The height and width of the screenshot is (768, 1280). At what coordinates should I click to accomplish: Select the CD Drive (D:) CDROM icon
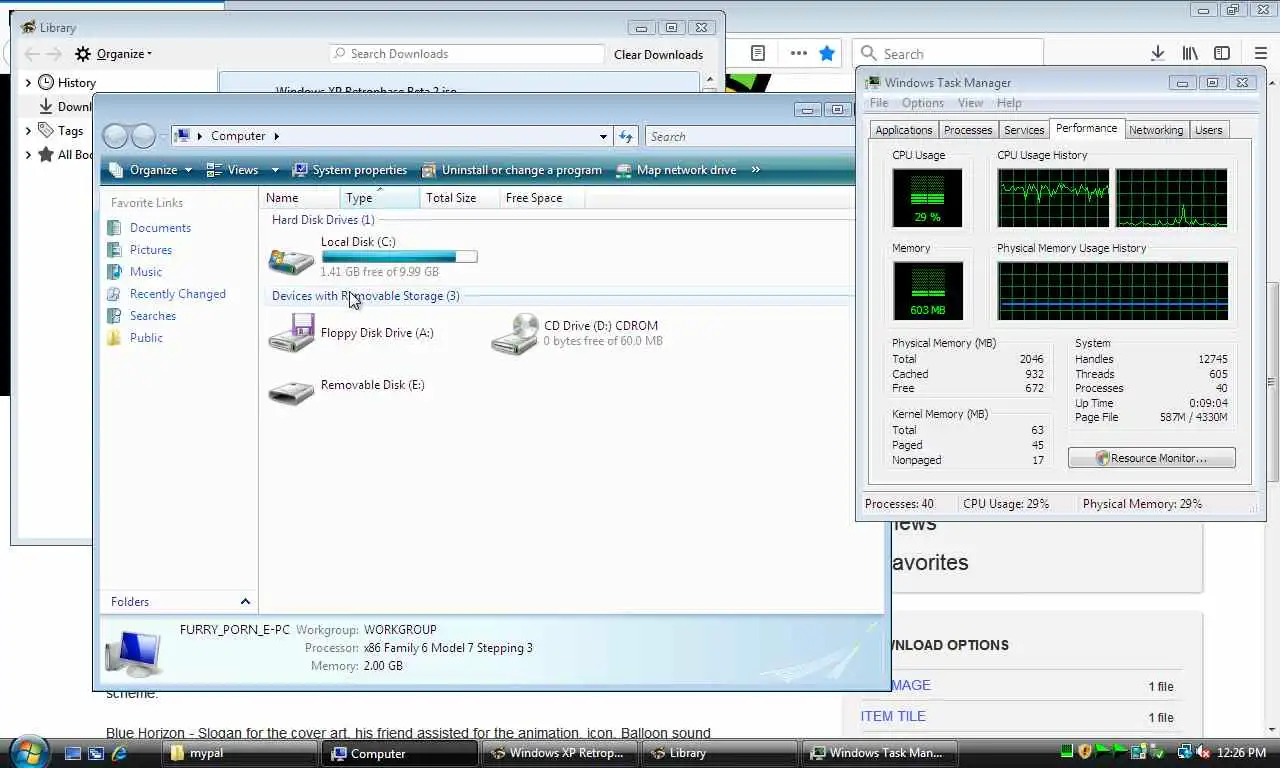coord(515,334)
